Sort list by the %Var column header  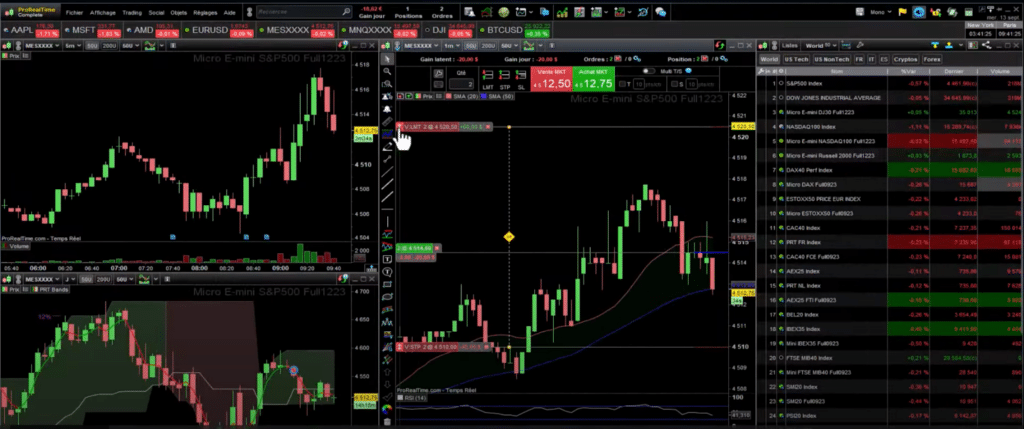point(908,72)
